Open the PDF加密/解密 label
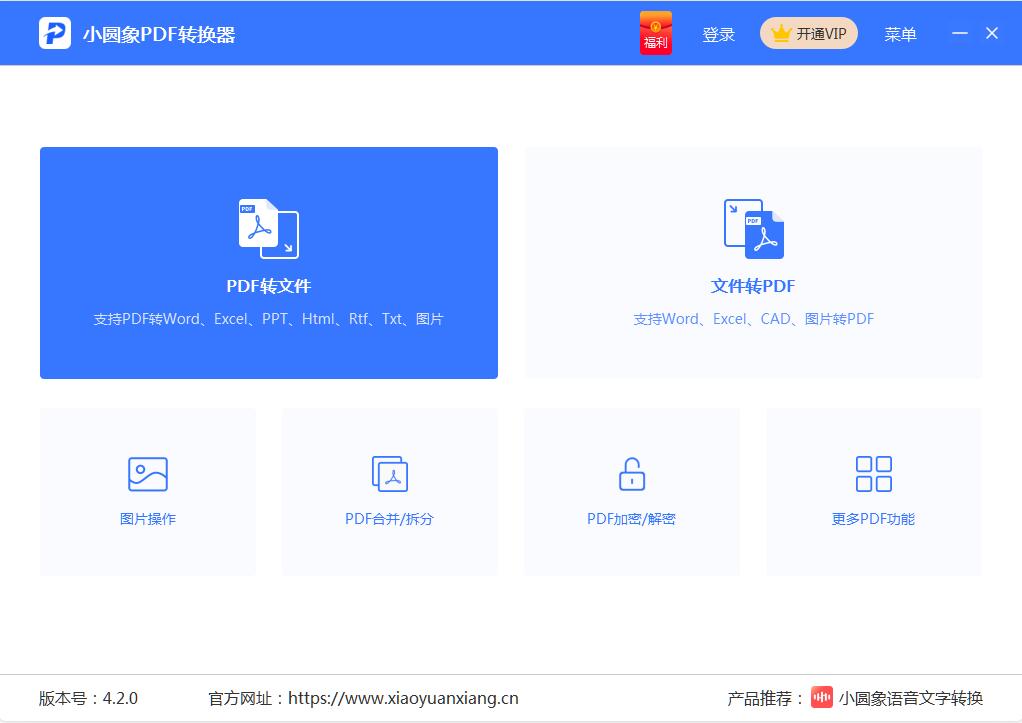 [x=631, y=519]
